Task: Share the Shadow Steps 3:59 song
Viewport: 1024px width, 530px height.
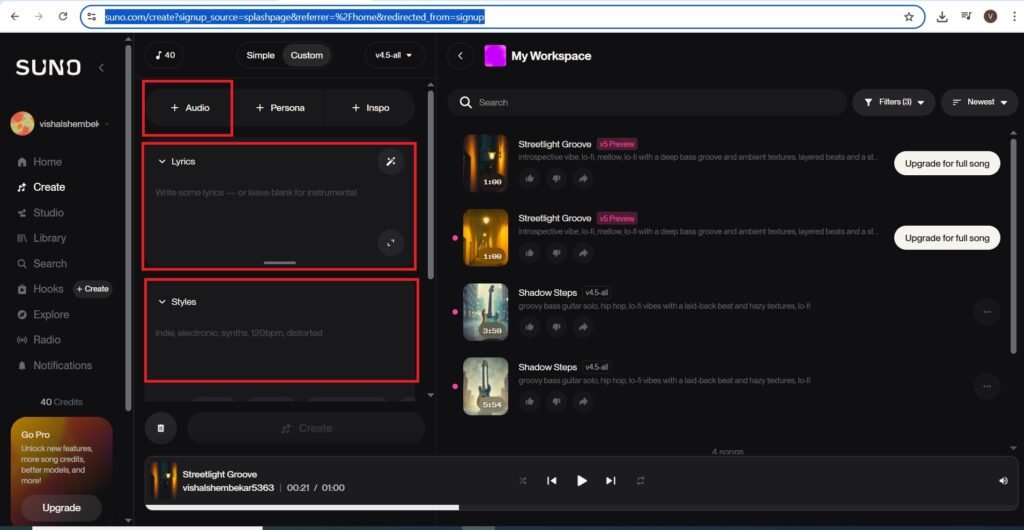Action: (583, 327)
